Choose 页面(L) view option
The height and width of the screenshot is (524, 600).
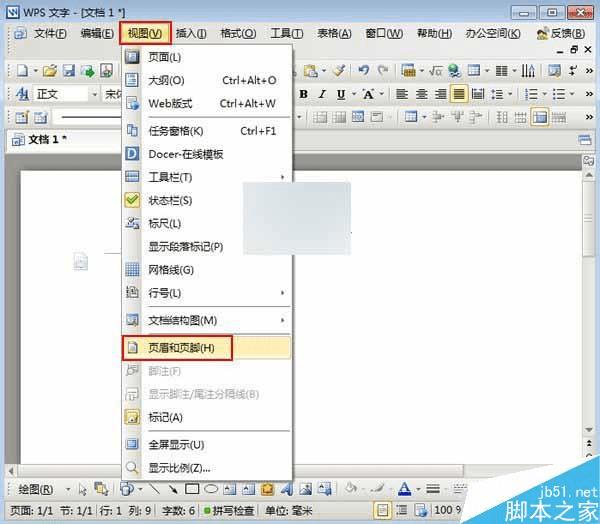208,57
